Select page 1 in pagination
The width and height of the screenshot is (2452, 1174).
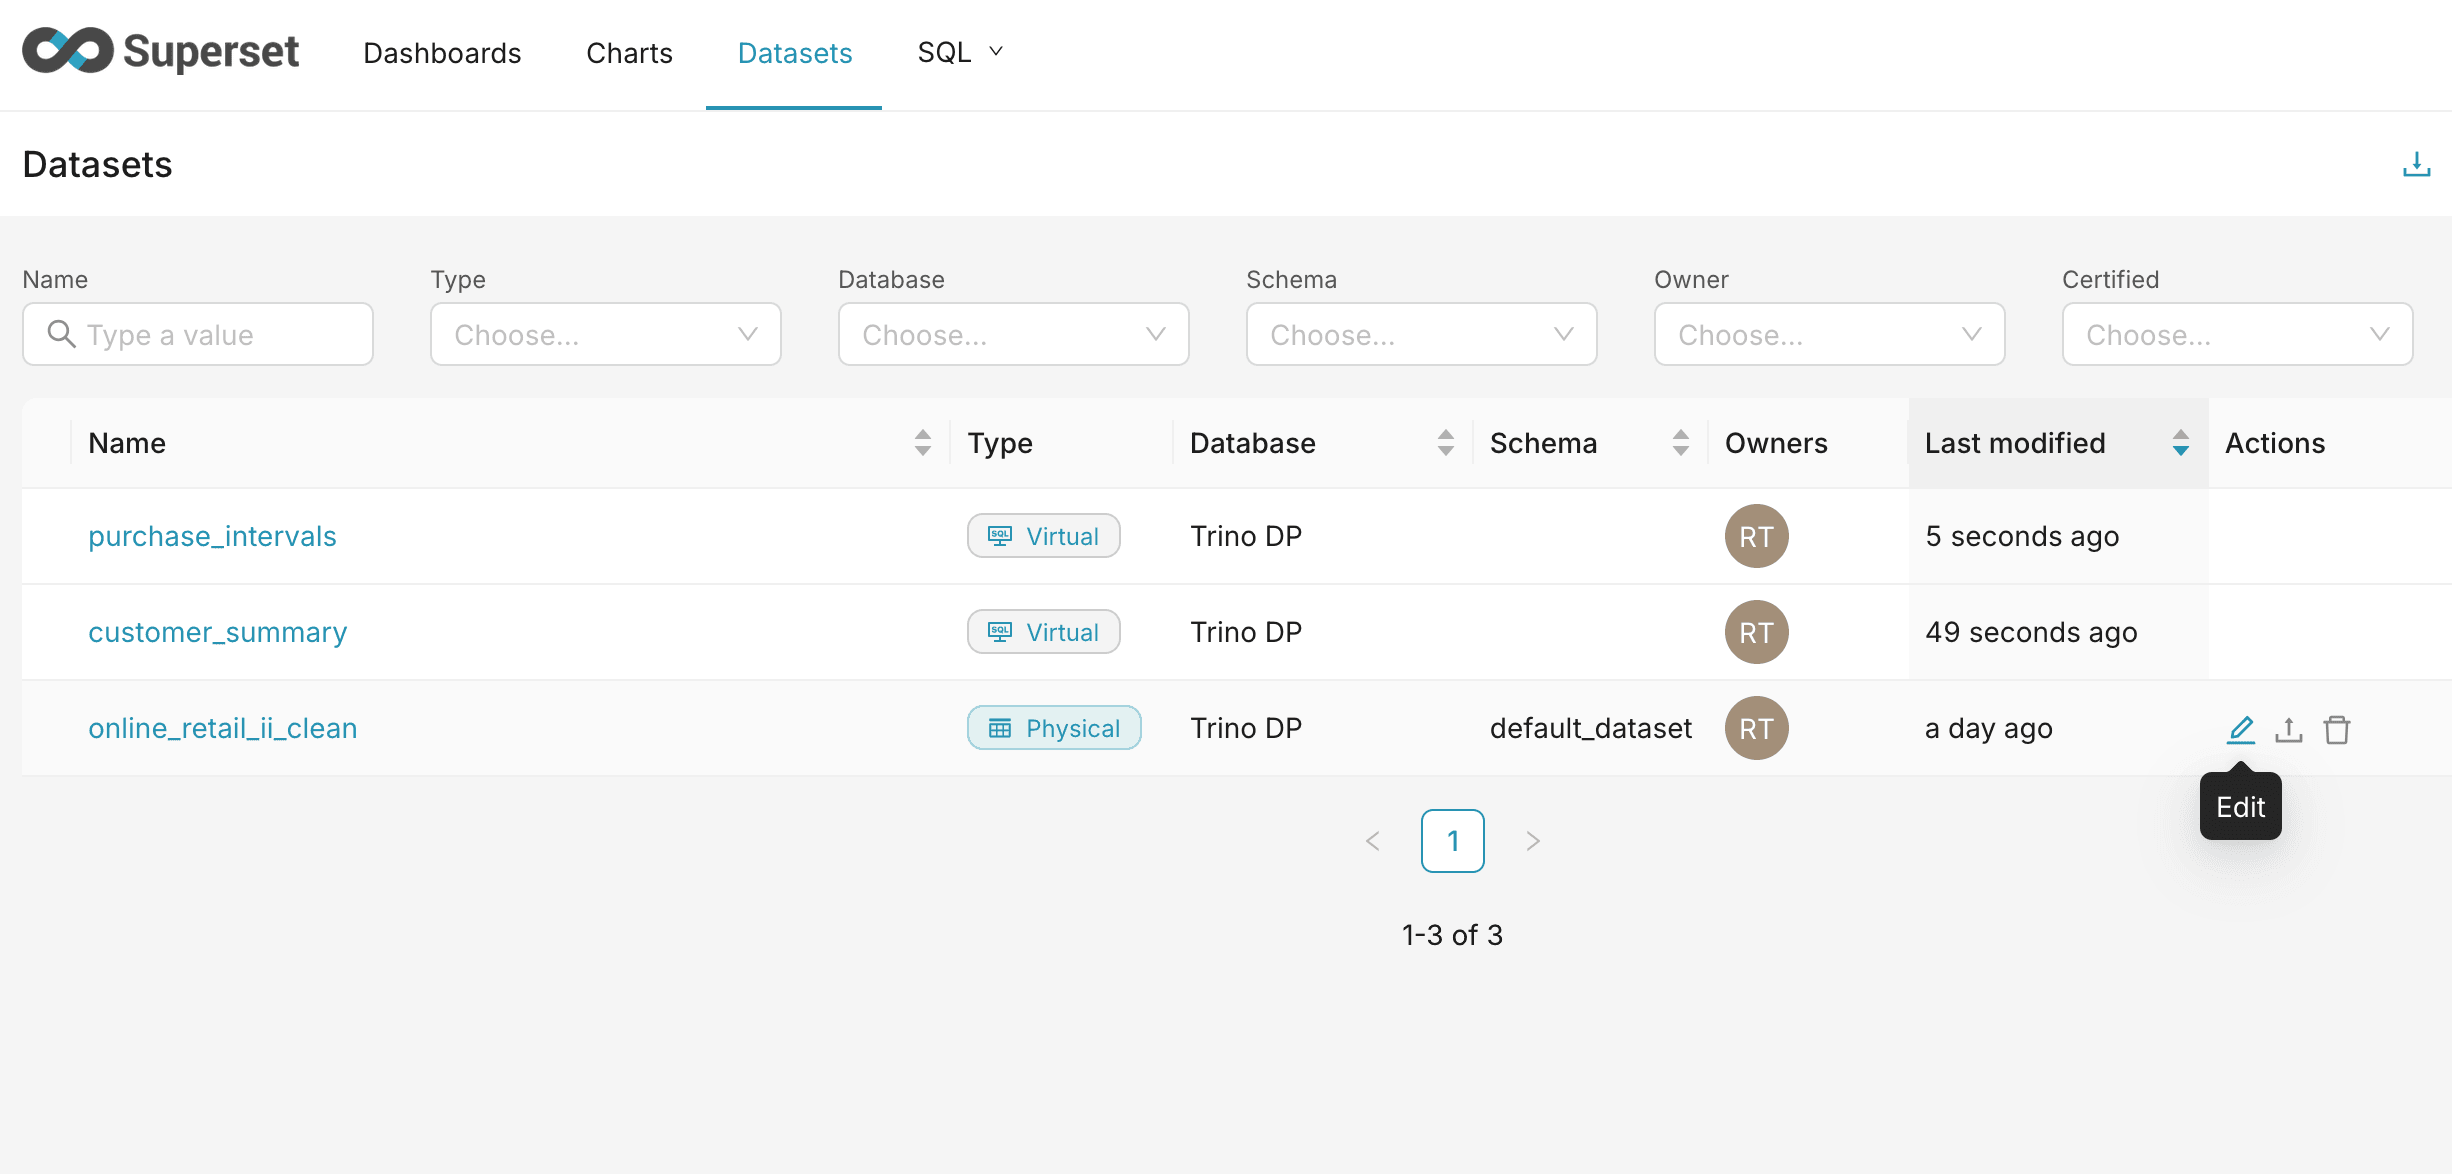pyautogui.click(x=1452, y=841)
